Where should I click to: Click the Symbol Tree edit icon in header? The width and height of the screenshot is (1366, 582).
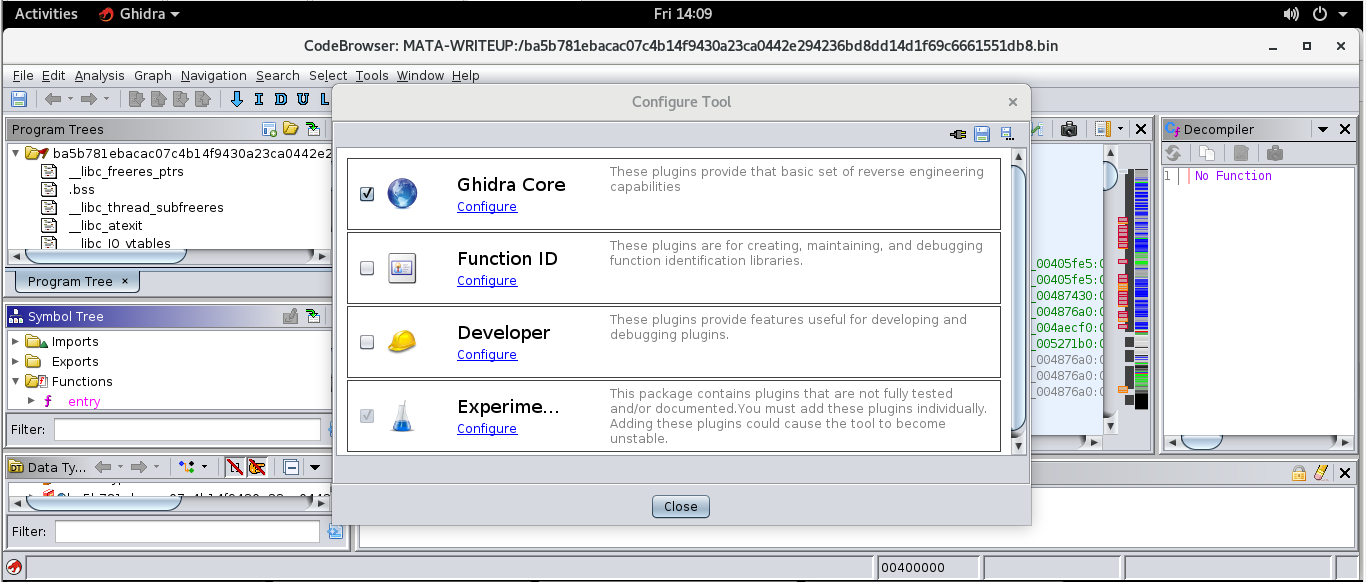pyautogui.click(x=290, y=316)
